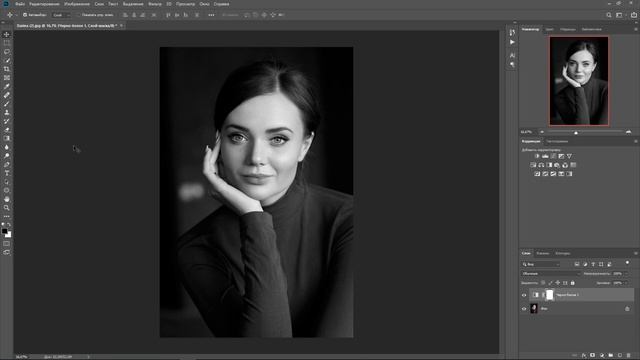Create a new group folder icon
This screenshot has width=640, height=360.
611,356
